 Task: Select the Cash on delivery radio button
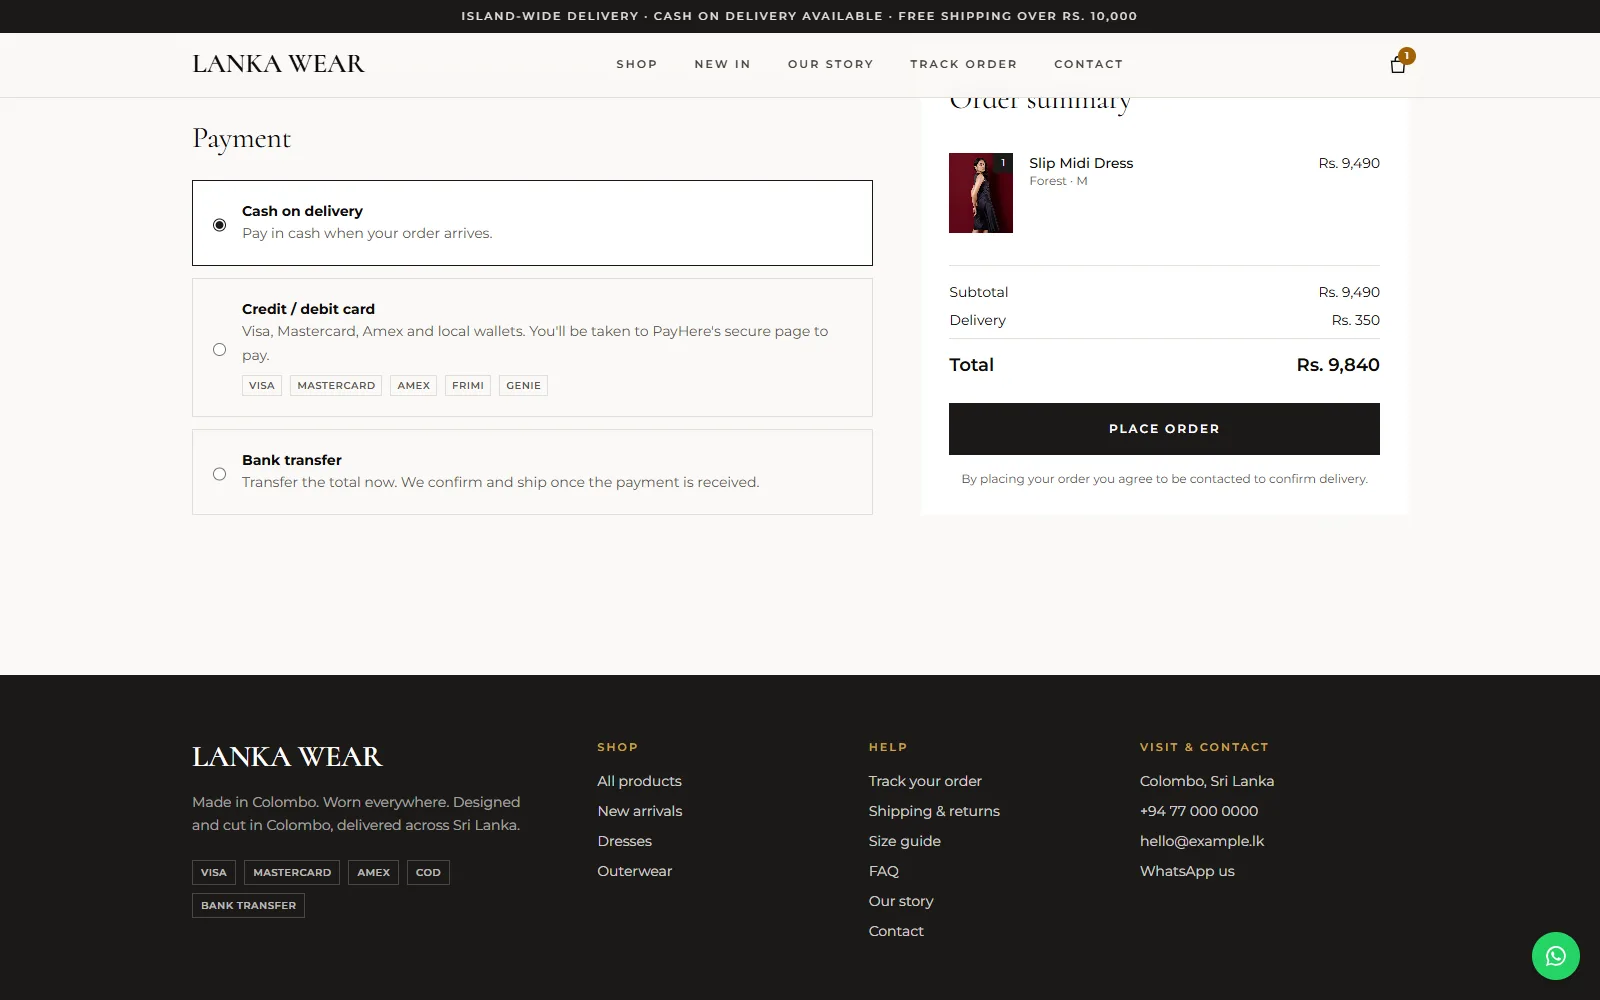click(x=220, y=225)
